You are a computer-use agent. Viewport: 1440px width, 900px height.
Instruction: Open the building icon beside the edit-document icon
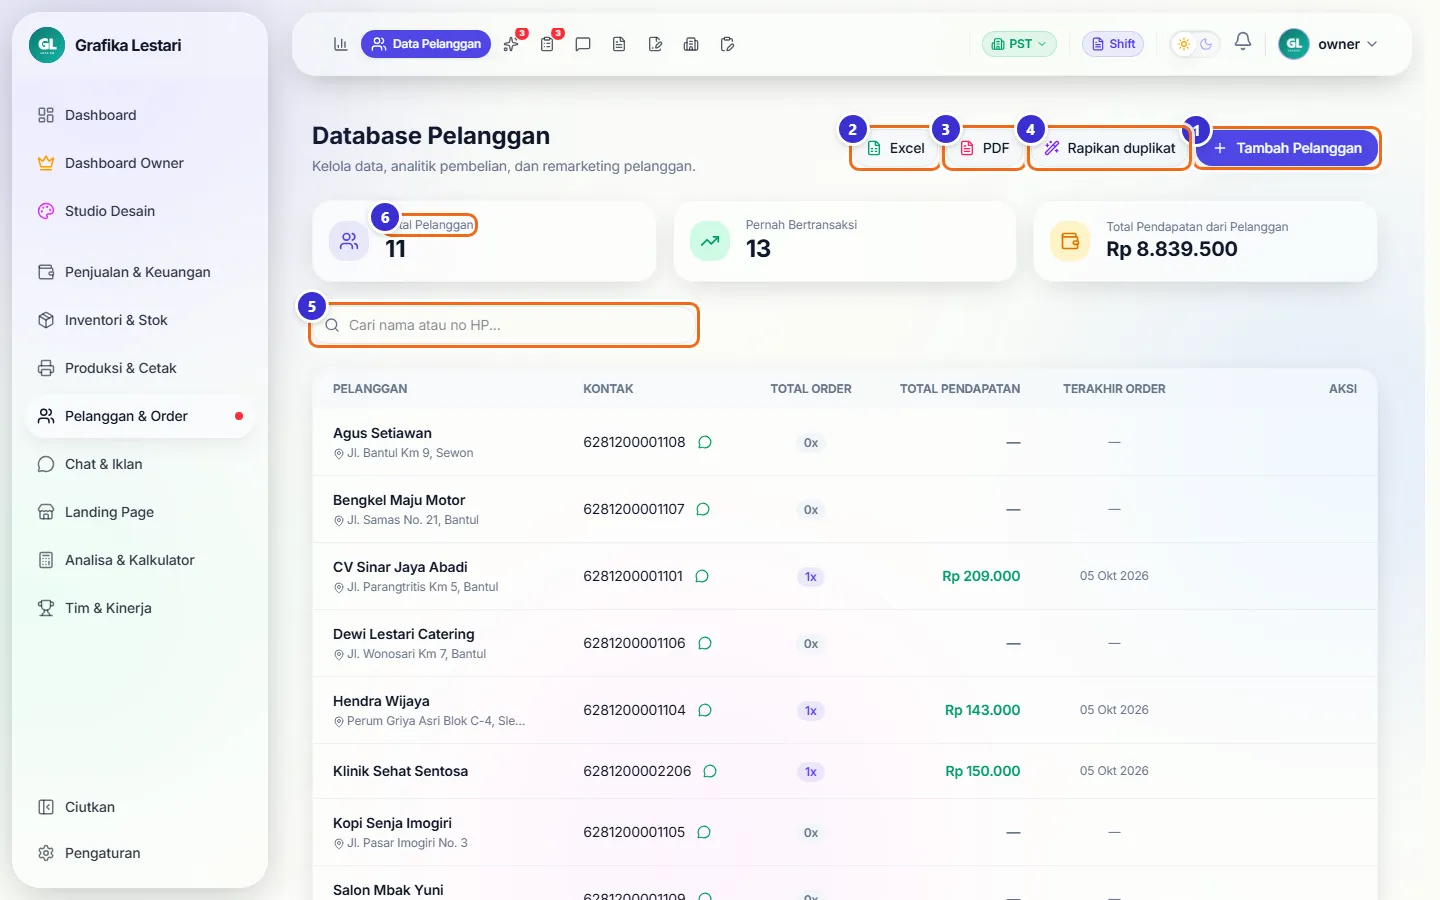(691, 44)
